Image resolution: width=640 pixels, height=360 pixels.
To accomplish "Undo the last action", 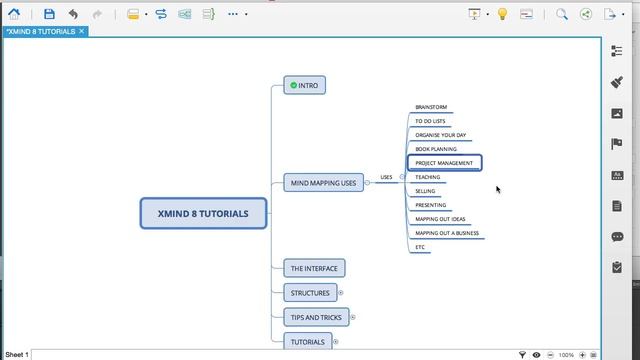I will point(73,14).
